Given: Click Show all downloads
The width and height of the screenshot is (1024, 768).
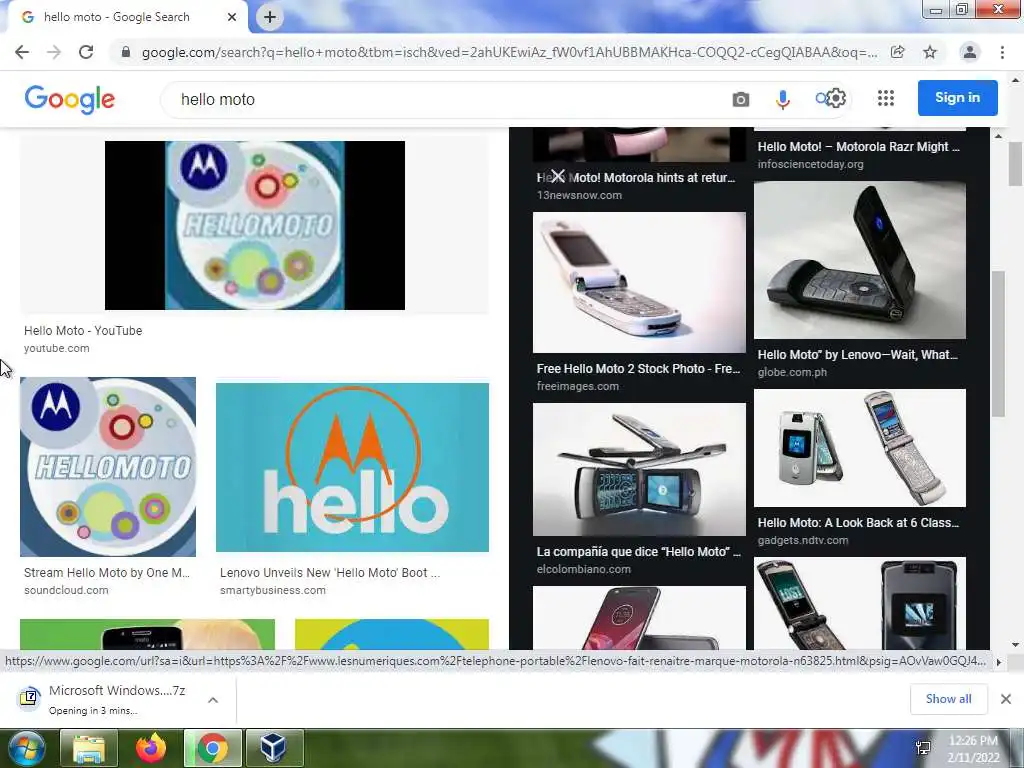Looking at the screenshot, I should click(x=948, y=699).
